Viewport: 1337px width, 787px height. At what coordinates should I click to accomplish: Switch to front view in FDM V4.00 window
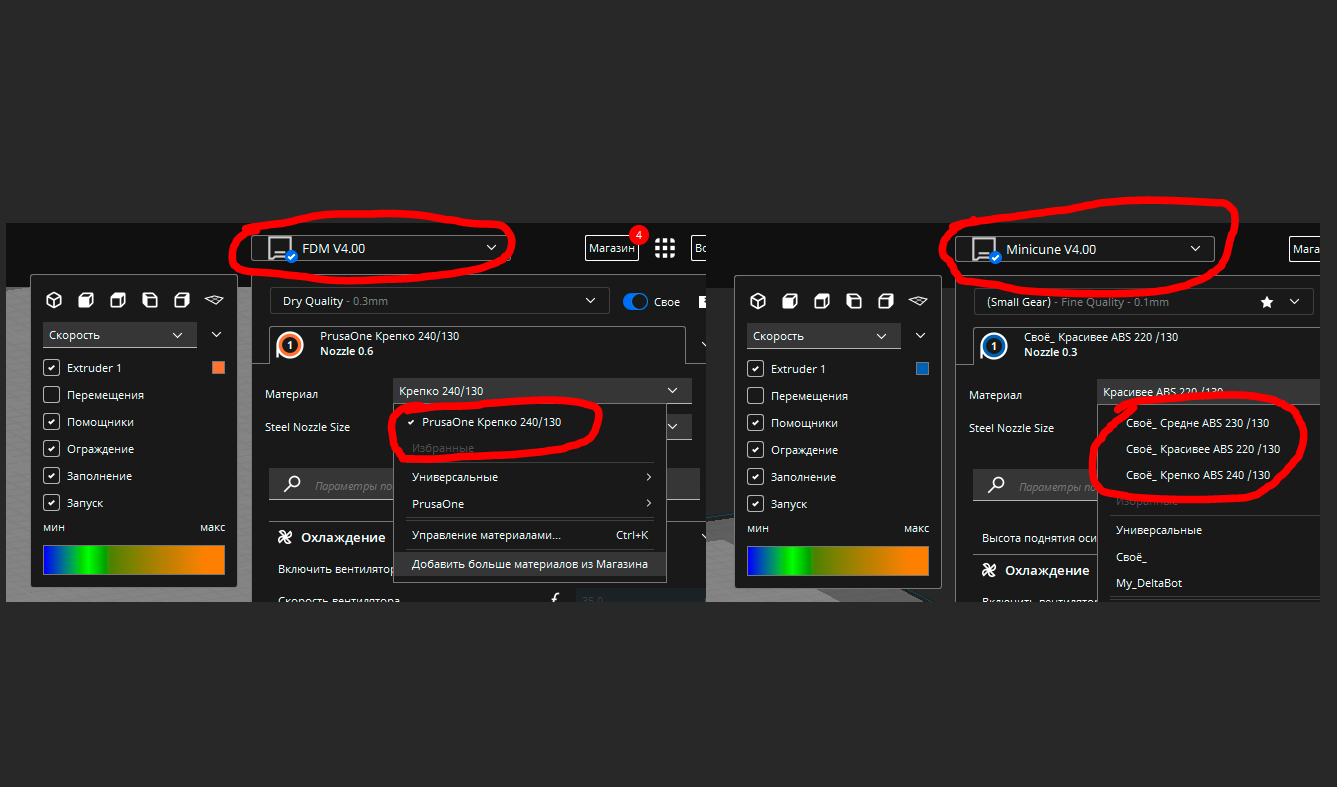[86, 300]
